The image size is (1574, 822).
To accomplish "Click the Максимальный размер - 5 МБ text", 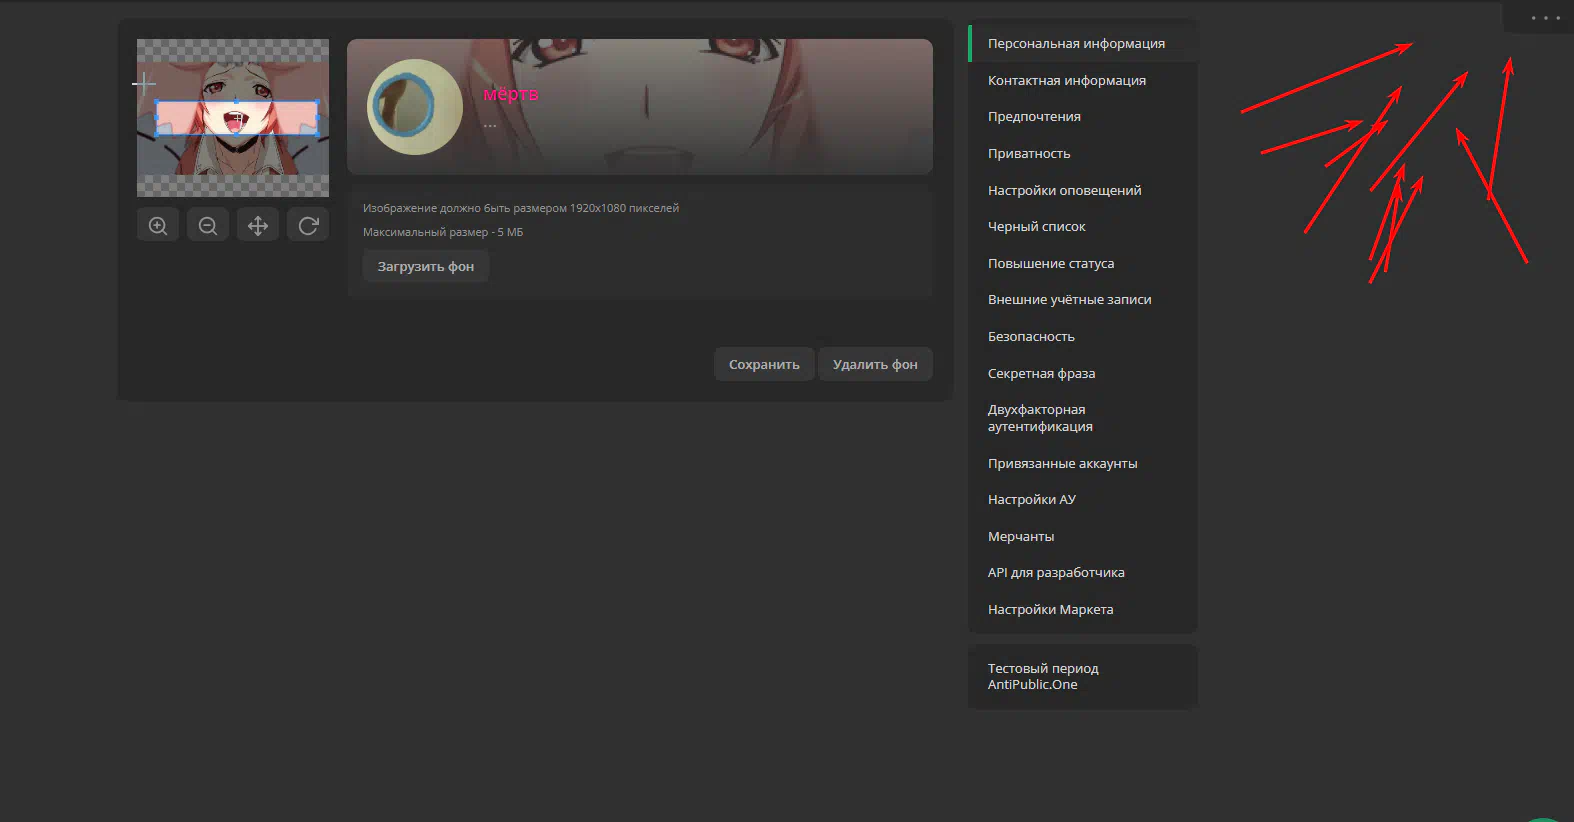I will (x=443, y=232).
